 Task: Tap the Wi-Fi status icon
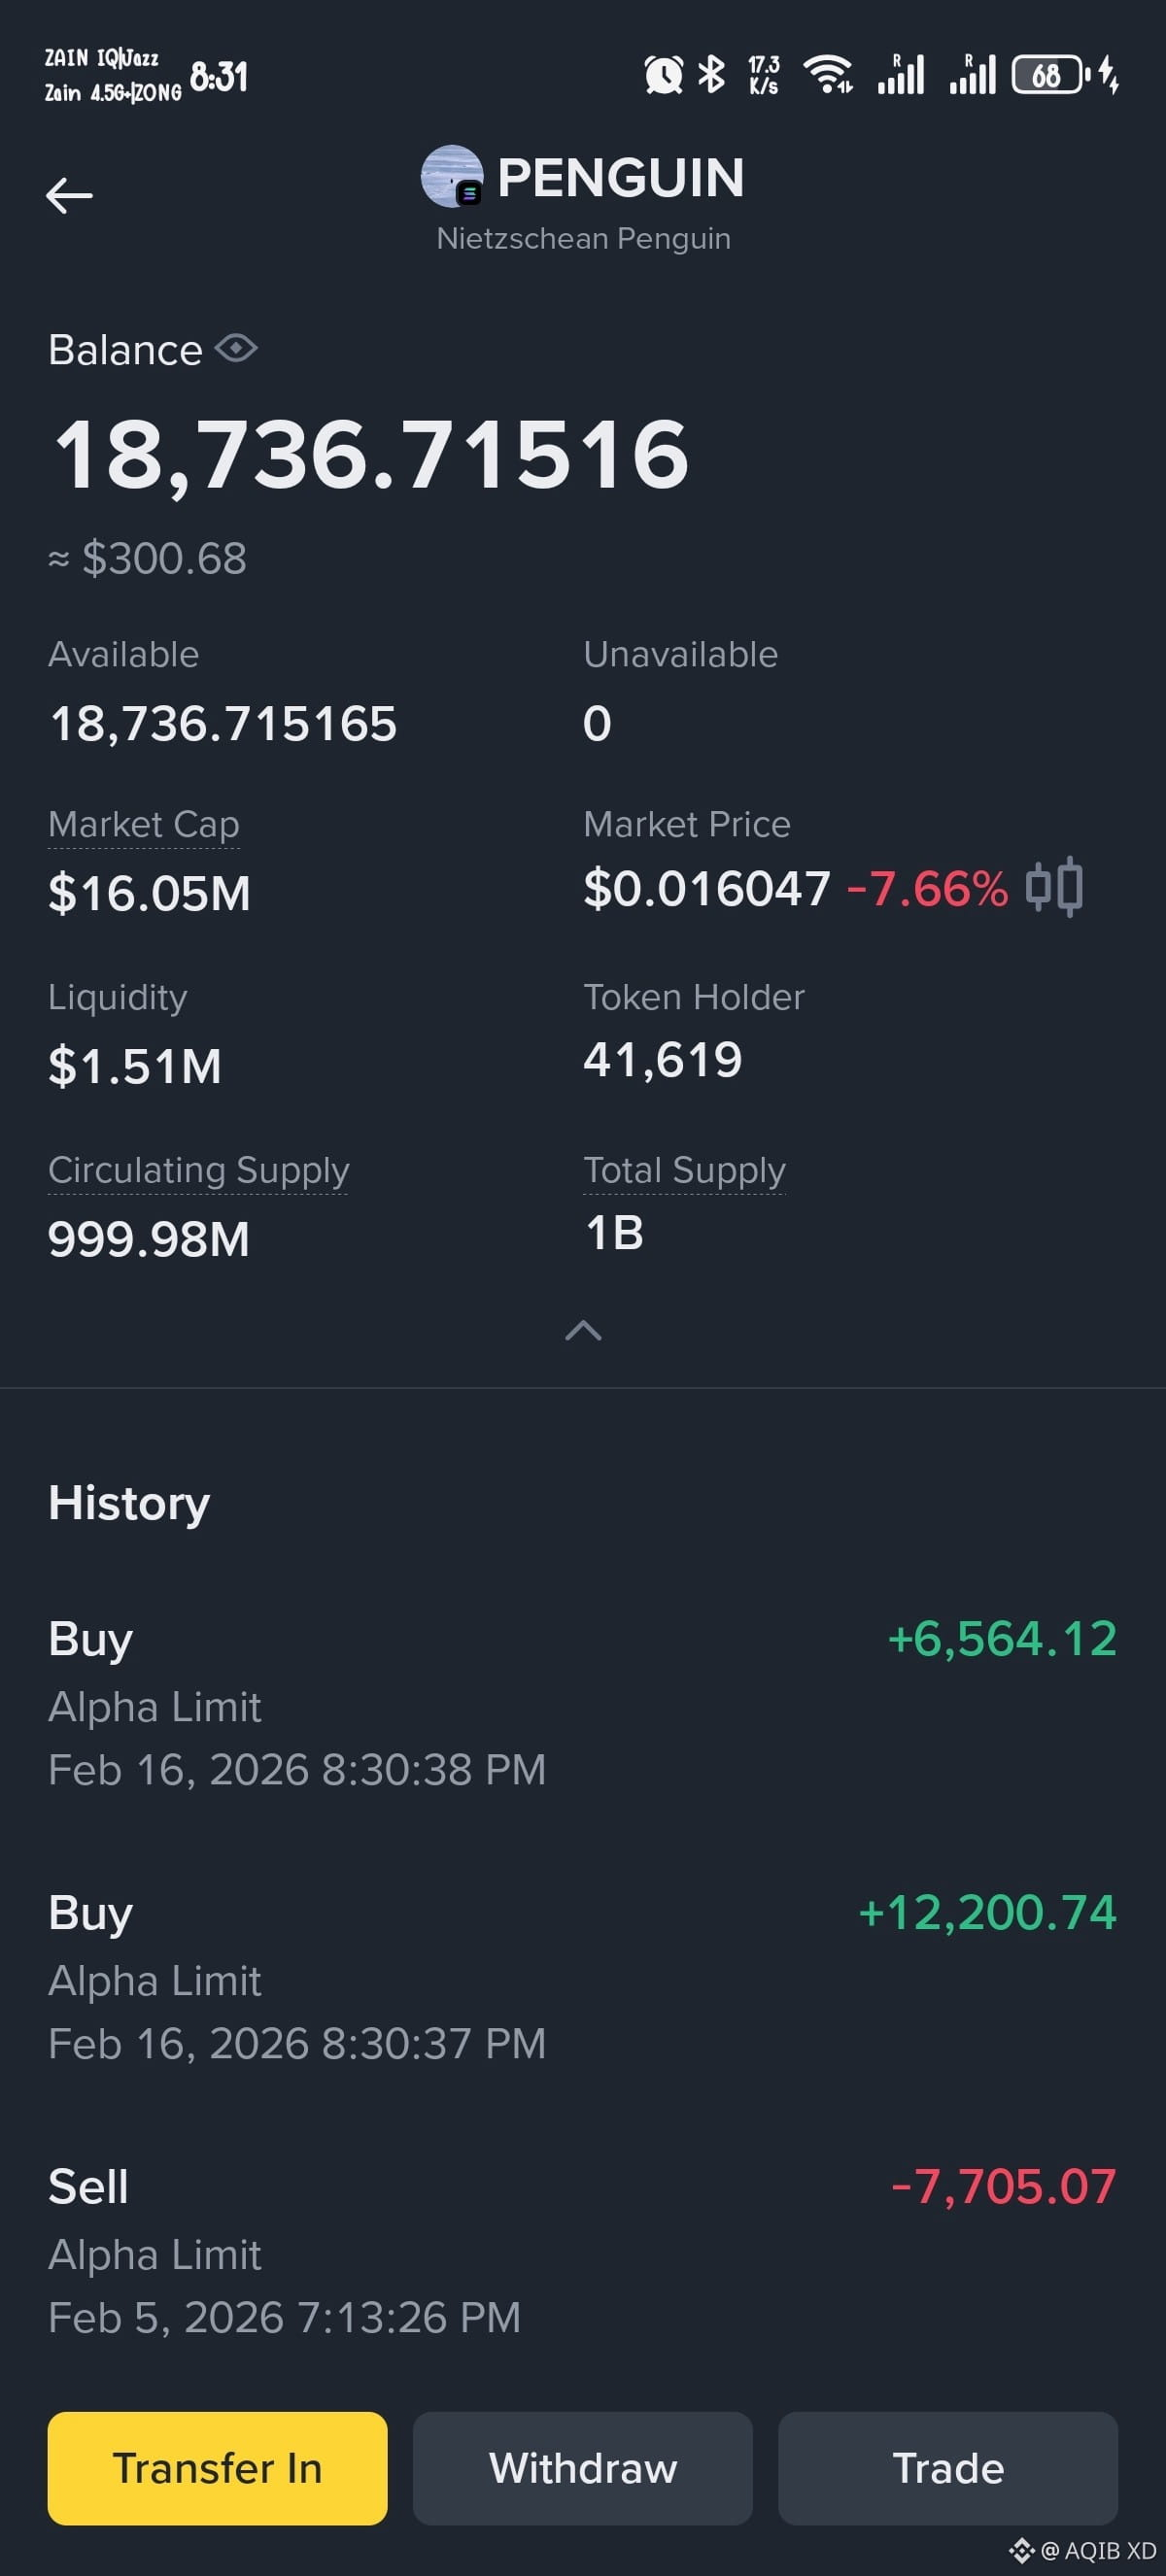click(x=829, y=74)
